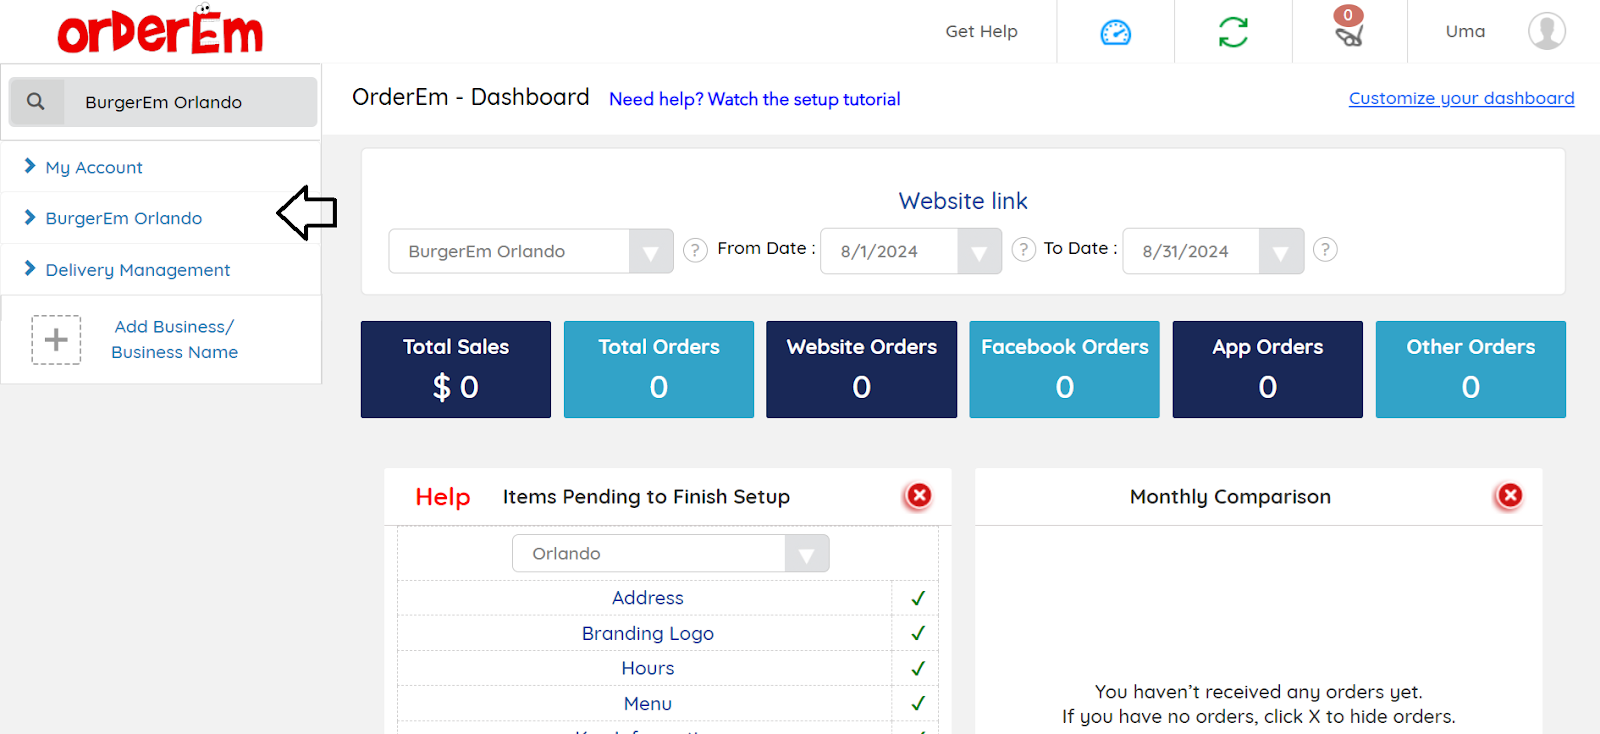Open the Get Help menu item
1600x734 pixels.
pyautogui.click(x=981, y=32)
